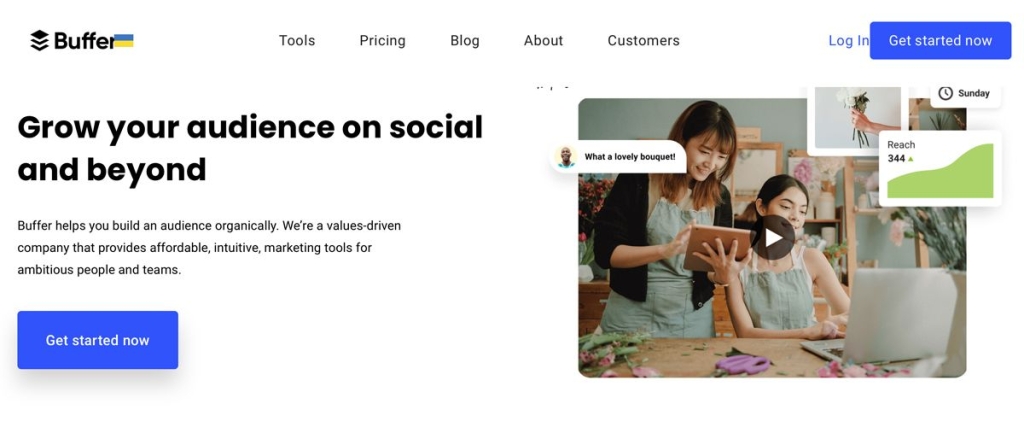Click the green up arrow beside 344

911,159
